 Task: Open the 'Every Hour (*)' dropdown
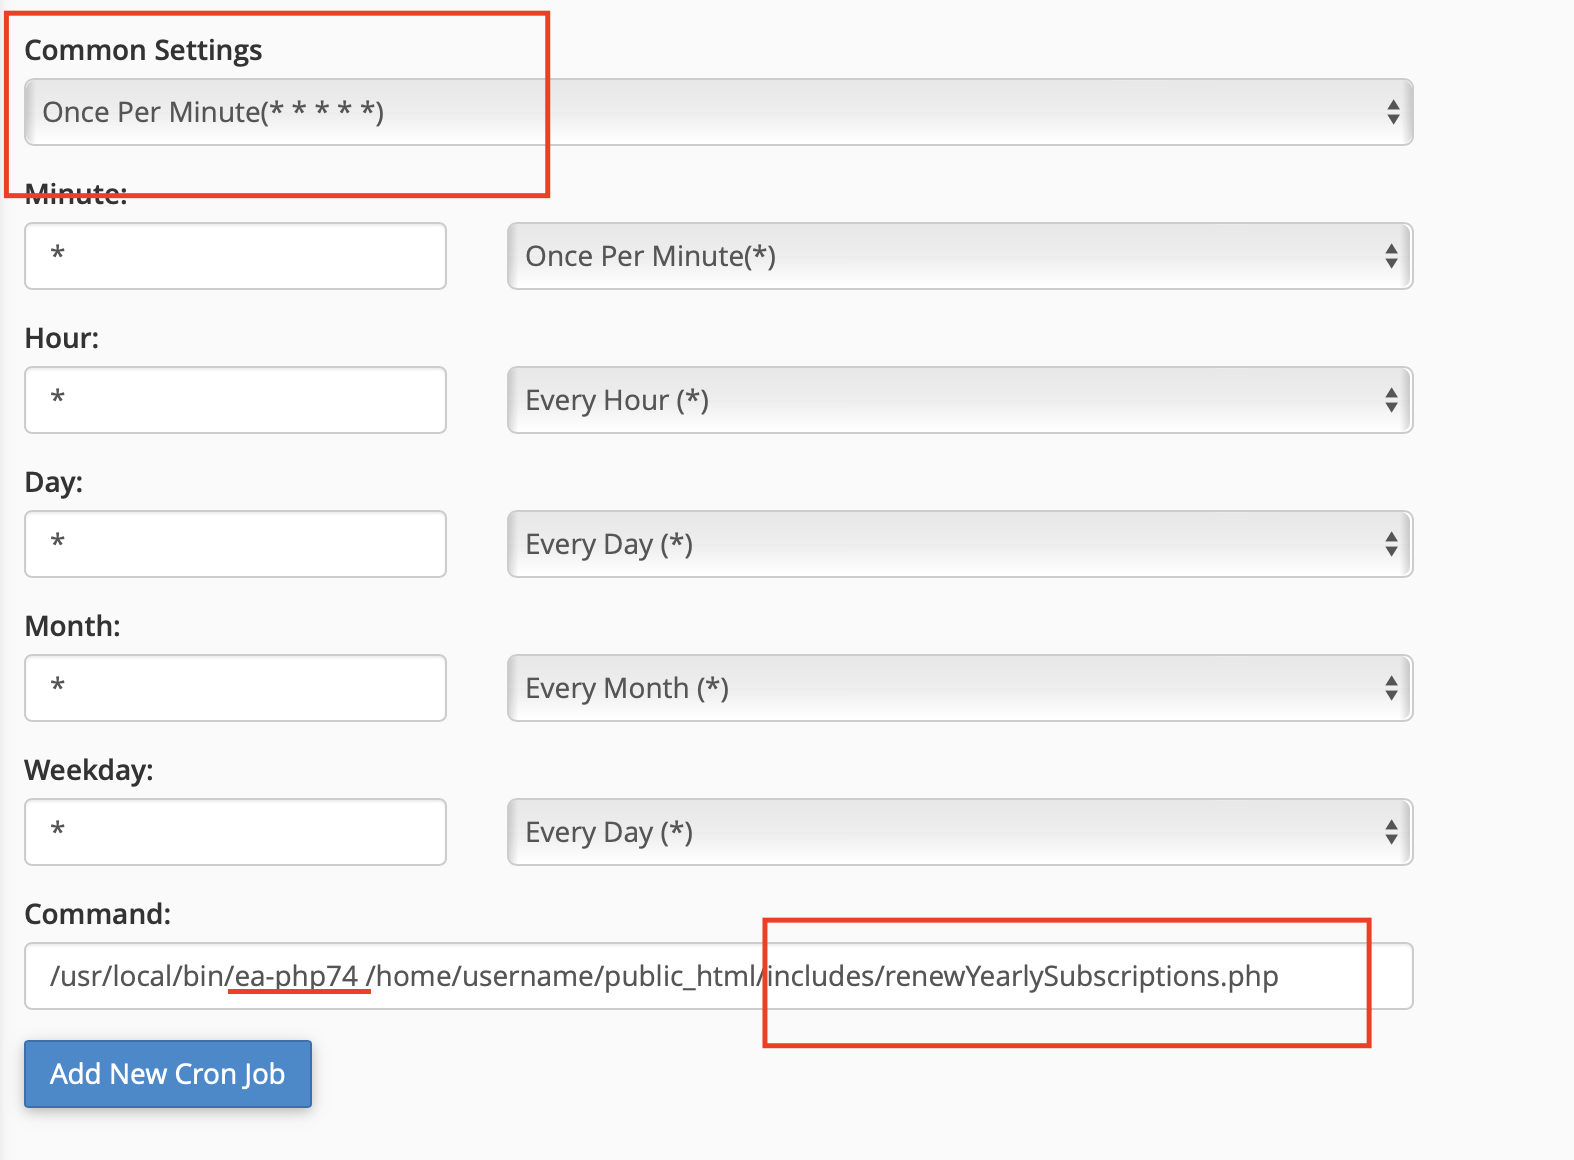click(x=959, y=400)
